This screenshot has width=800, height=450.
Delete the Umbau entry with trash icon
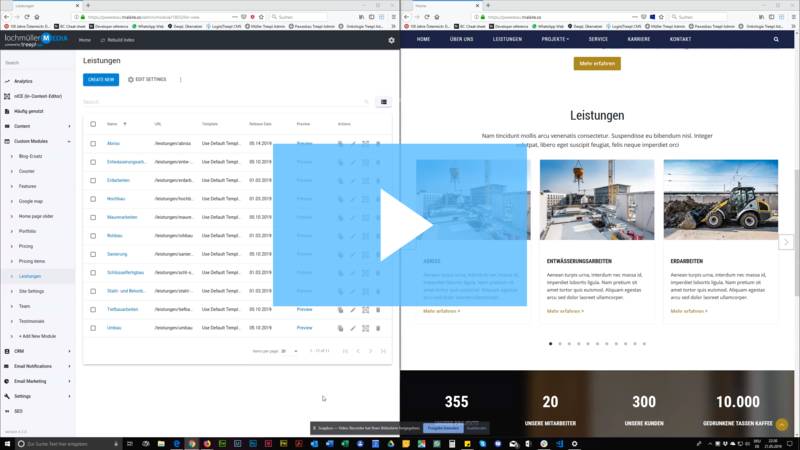pos(378,327)
